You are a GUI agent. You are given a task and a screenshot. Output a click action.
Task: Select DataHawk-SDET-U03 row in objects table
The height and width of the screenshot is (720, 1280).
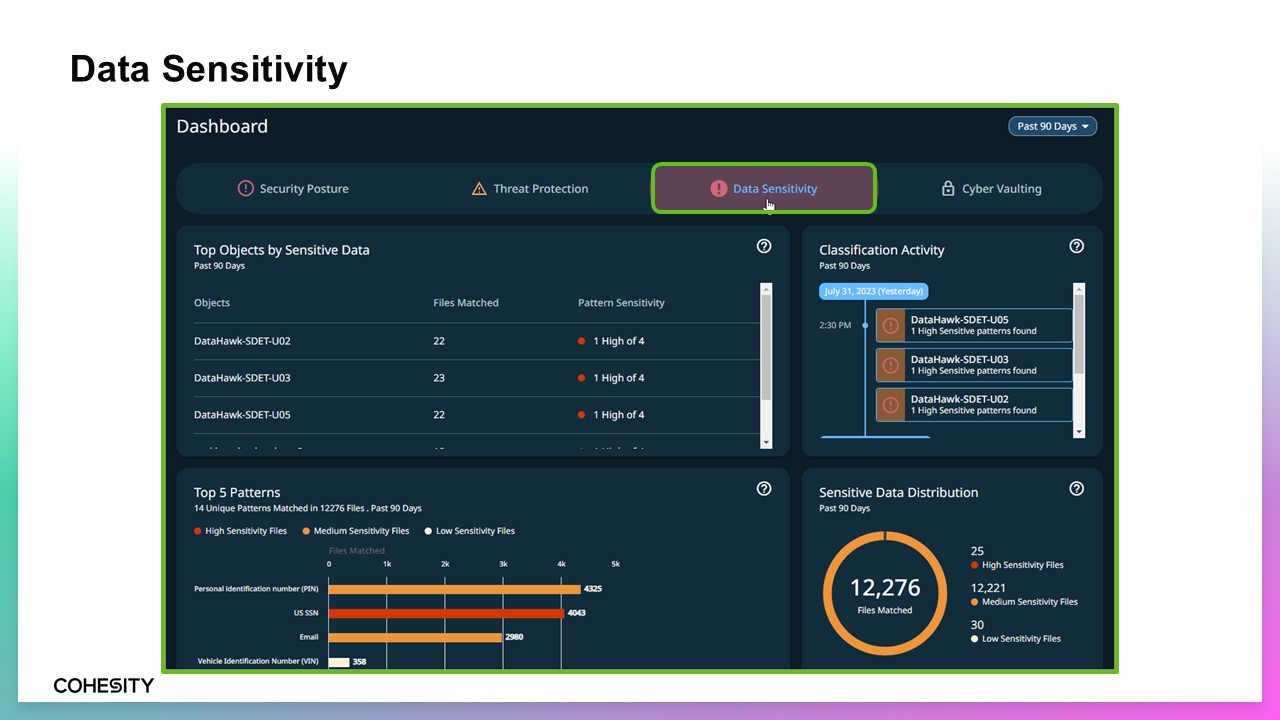click(476, 378)
